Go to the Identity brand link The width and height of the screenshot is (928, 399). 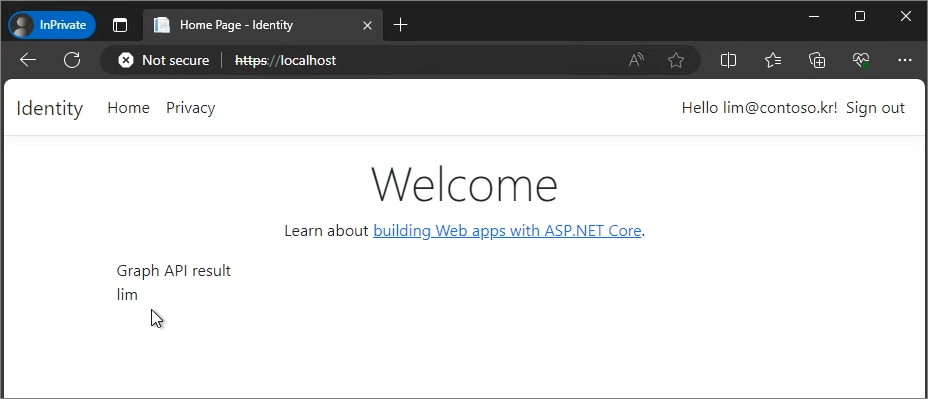[50, 108]
